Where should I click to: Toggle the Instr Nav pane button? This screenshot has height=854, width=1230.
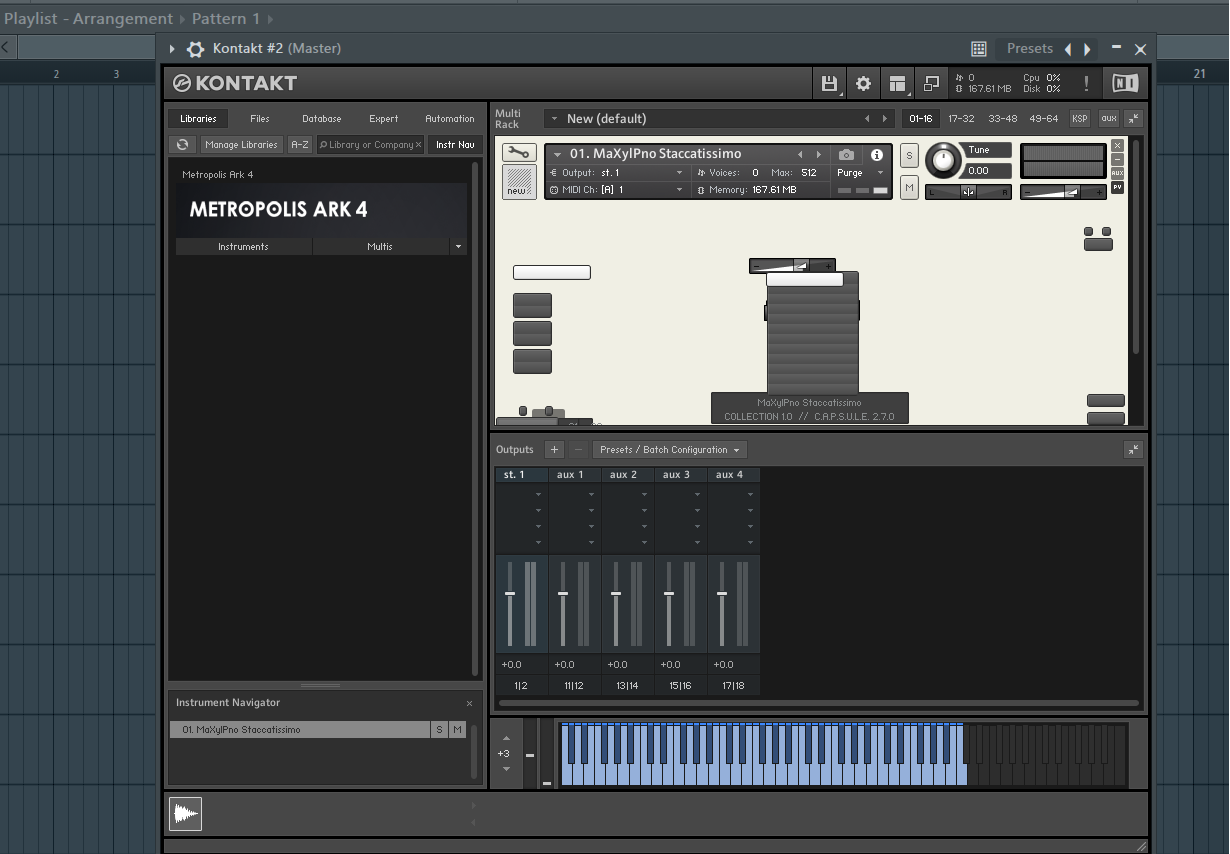click(x=455, y=145)
